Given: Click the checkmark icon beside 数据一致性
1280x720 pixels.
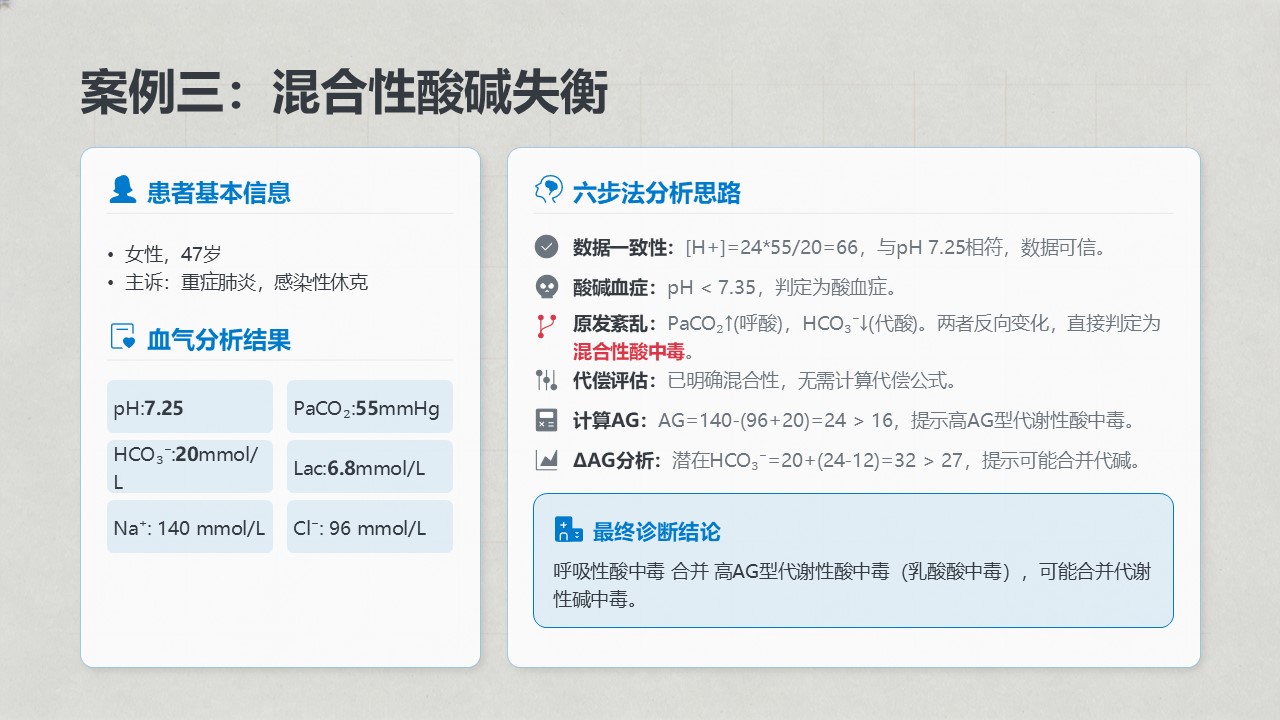Looking at the screenshot, I should pyautogui.click(x=546, y=247).
